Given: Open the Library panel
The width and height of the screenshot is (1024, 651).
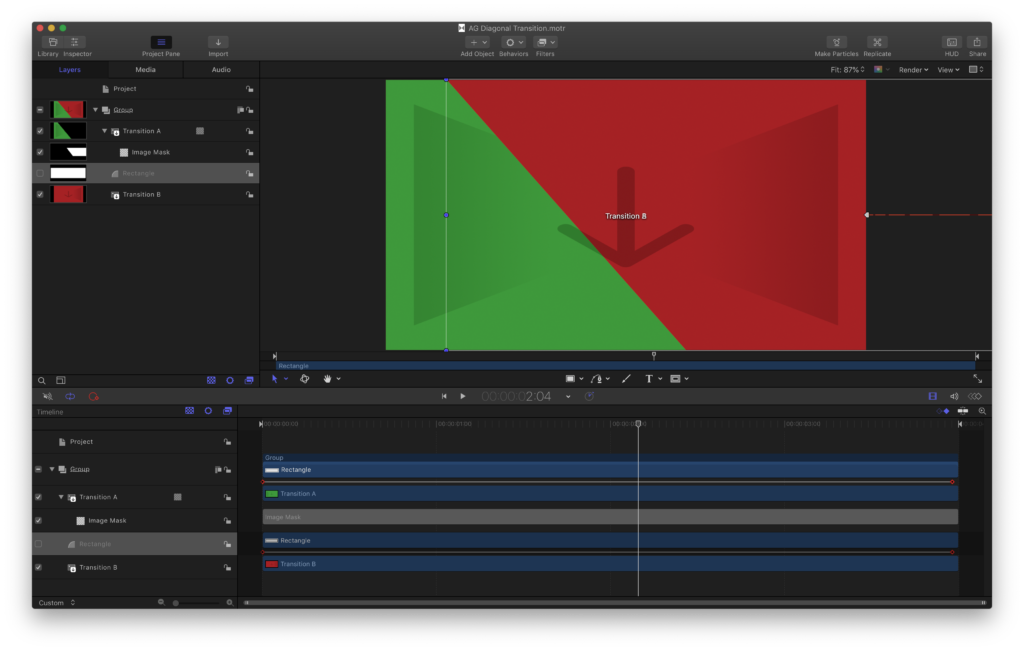Looking at the screenshot, I should point(53,42).
